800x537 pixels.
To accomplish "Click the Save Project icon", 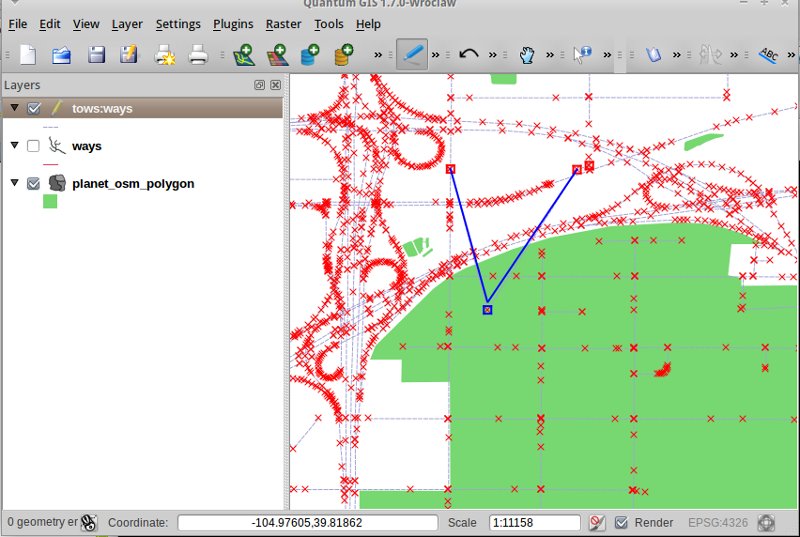I will [96, 55].
